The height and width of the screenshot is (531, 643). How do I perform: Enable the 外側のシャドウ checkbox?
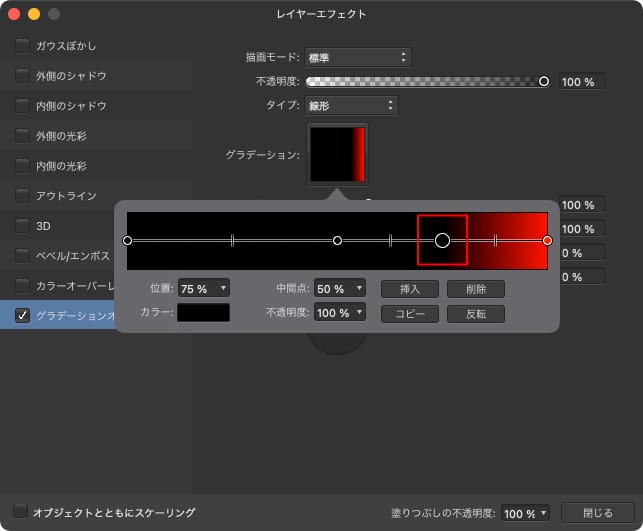(x=22, y=76)
